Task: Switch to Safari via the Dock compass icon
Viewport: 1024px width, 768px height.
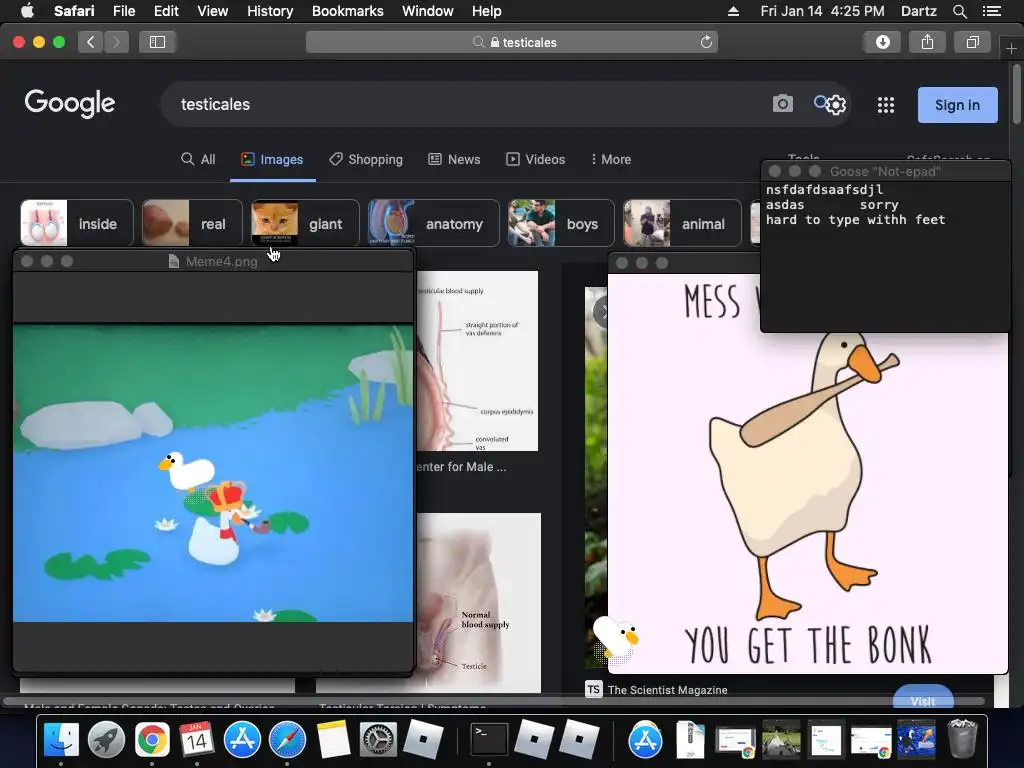Action: (287, 739)
